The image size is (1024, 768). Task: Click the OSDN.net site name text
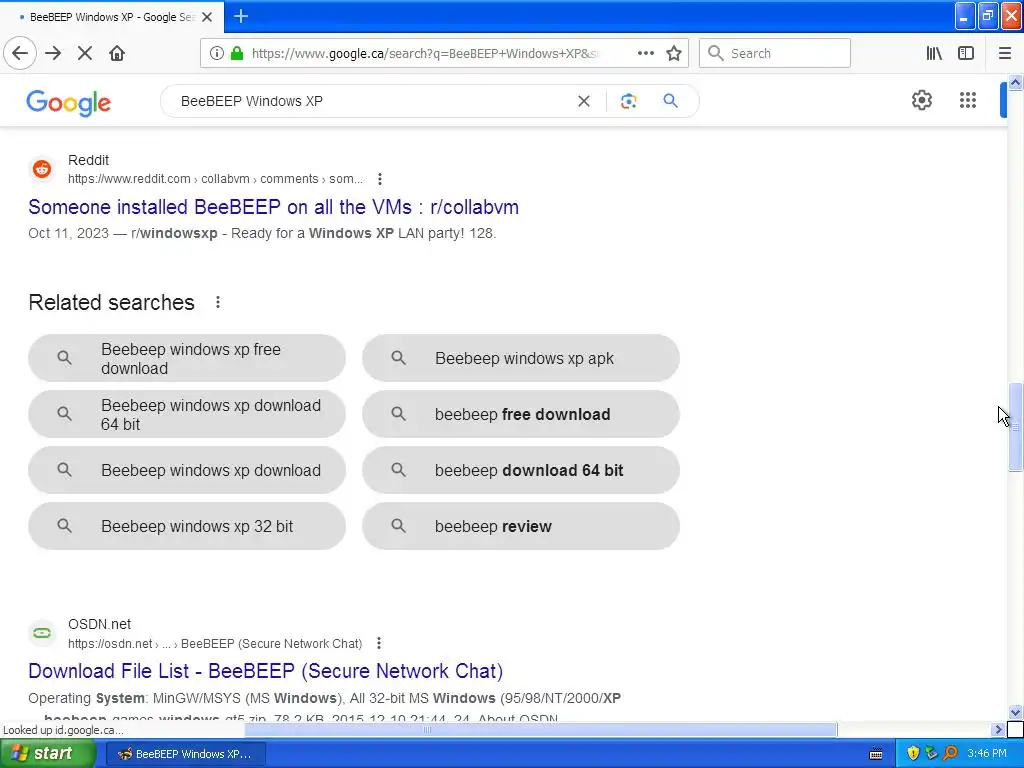99,624
